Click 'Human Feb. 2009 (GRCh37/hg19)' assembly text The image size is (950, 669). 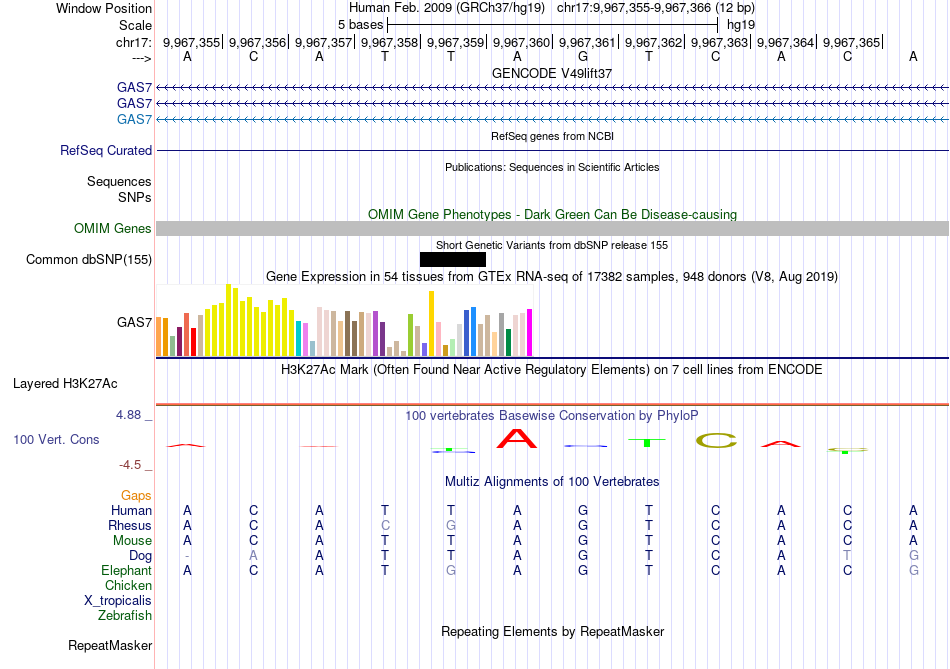(x=447, y=8)
